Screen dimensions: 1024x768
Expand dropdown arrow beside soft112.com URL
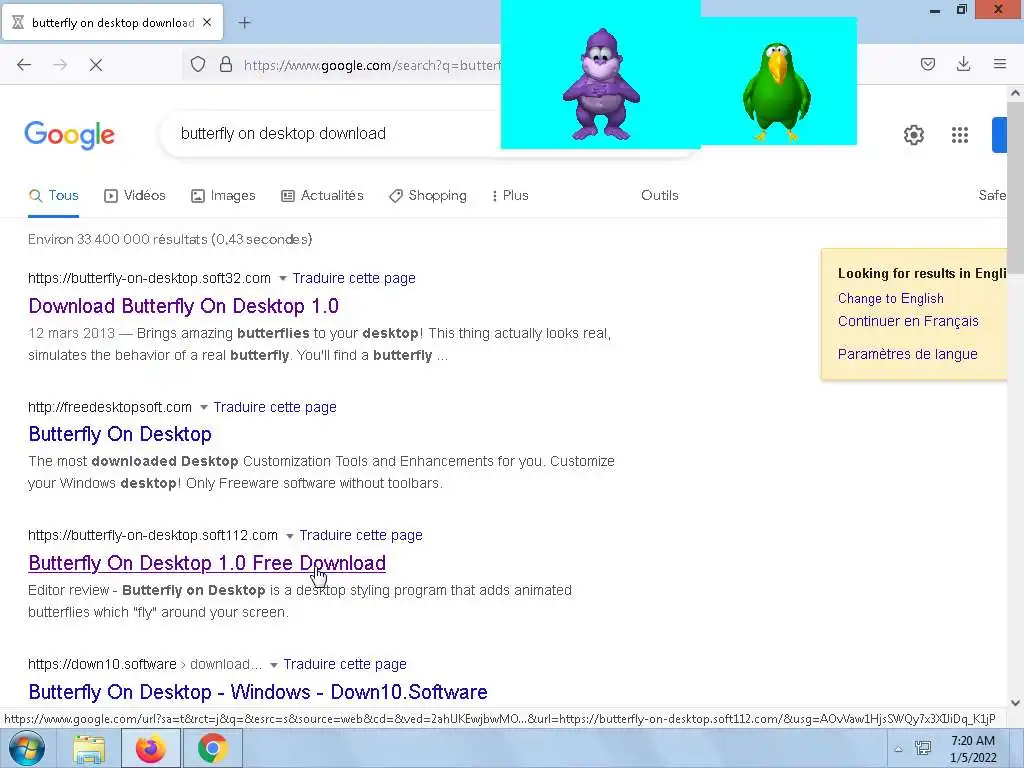click(289, 536)
